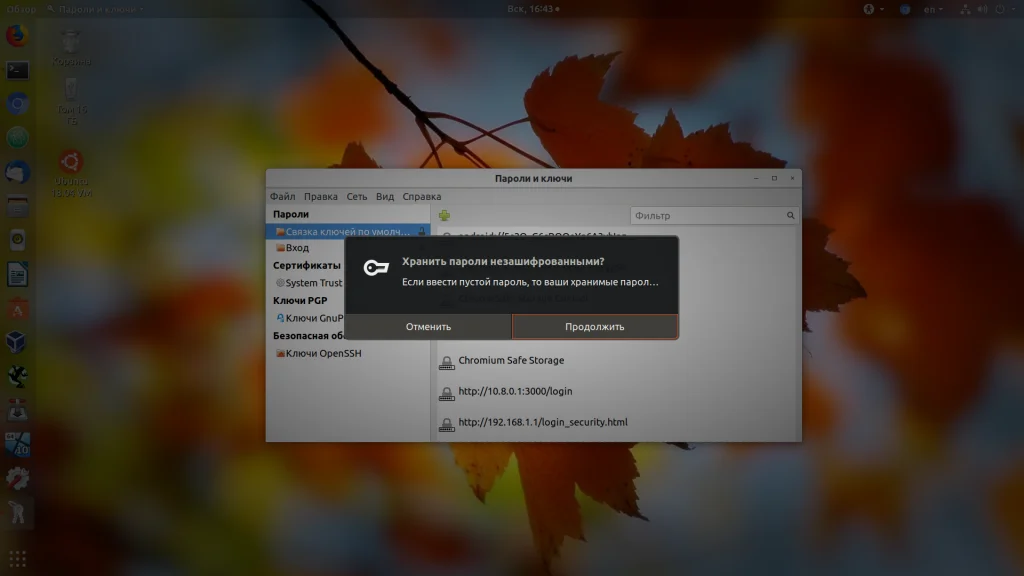Close the Пароли и ключи window
This screenshot has height=576, width=1024.
click(793, 178)
